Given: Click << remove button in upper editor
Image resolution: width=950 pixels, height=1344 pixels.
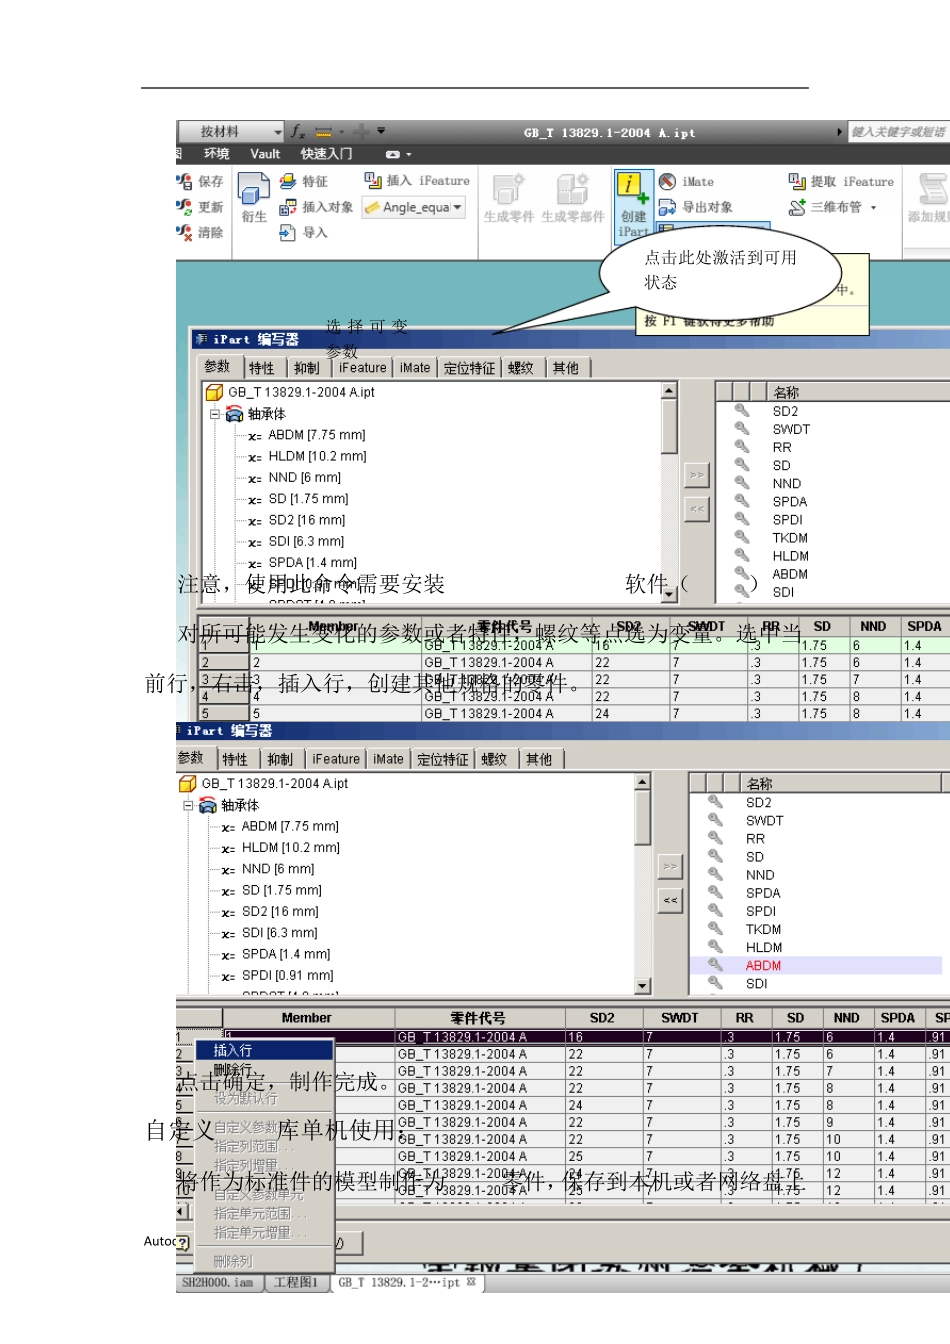Looking at the screenshot, I should click(x=697, y=509).
